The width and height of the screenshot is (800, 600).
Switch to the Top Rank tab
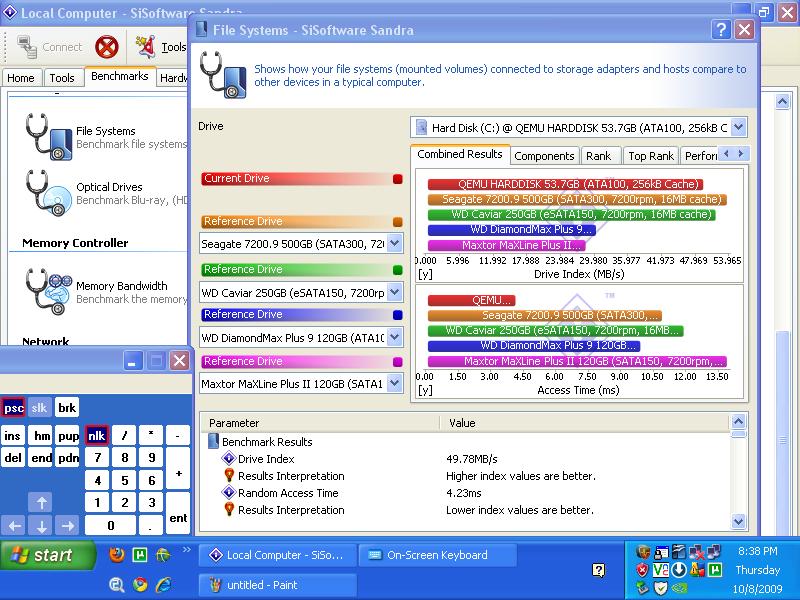click(650, 156)
